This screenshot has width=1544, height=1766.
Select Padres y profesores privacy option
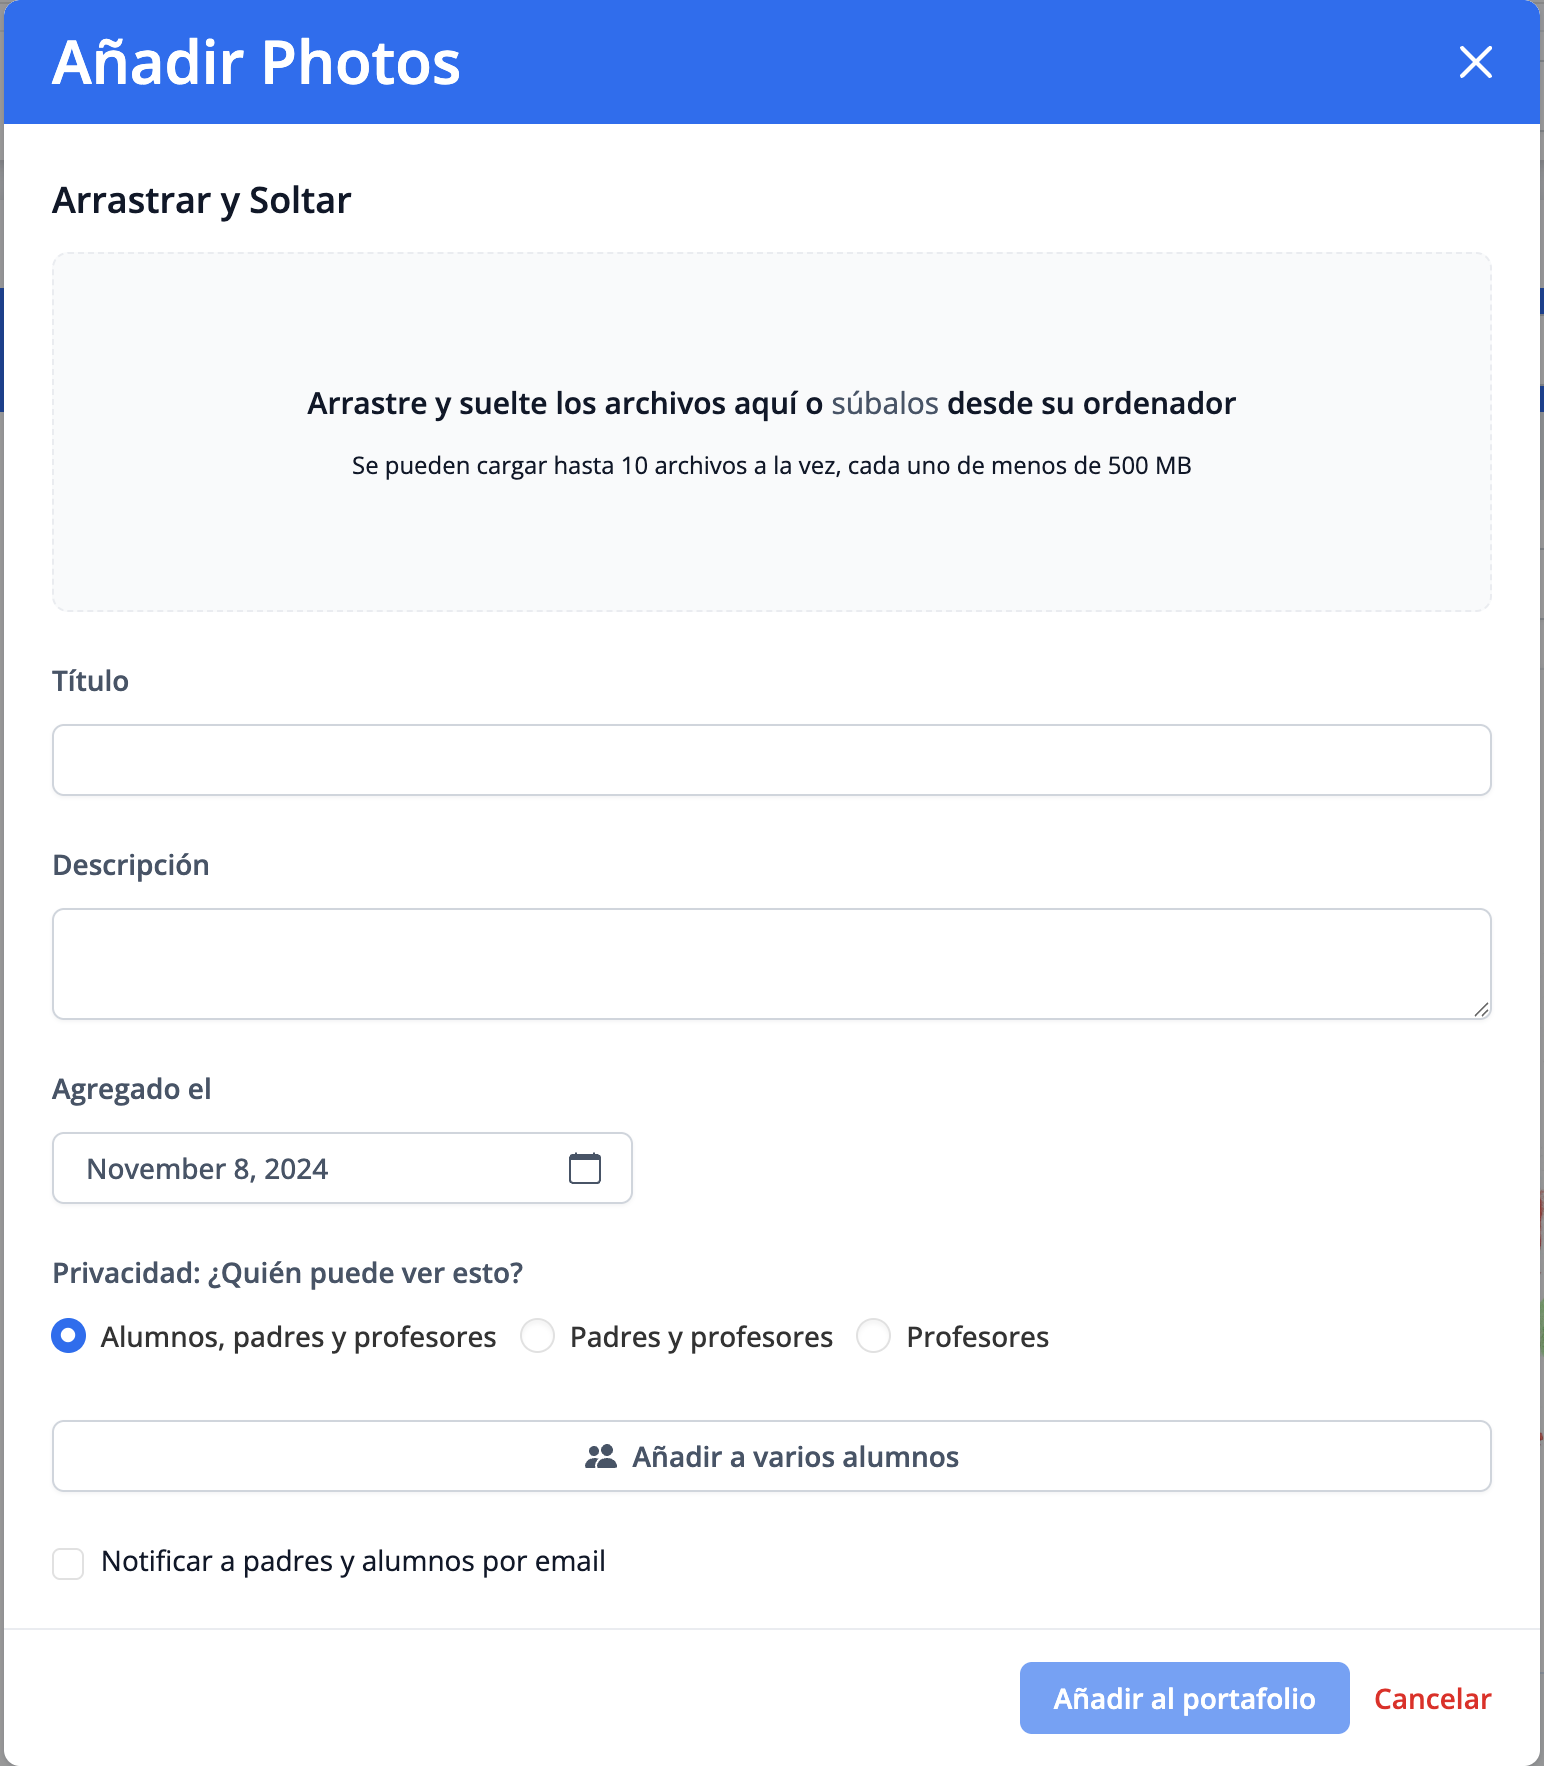tap(538, 1336)
